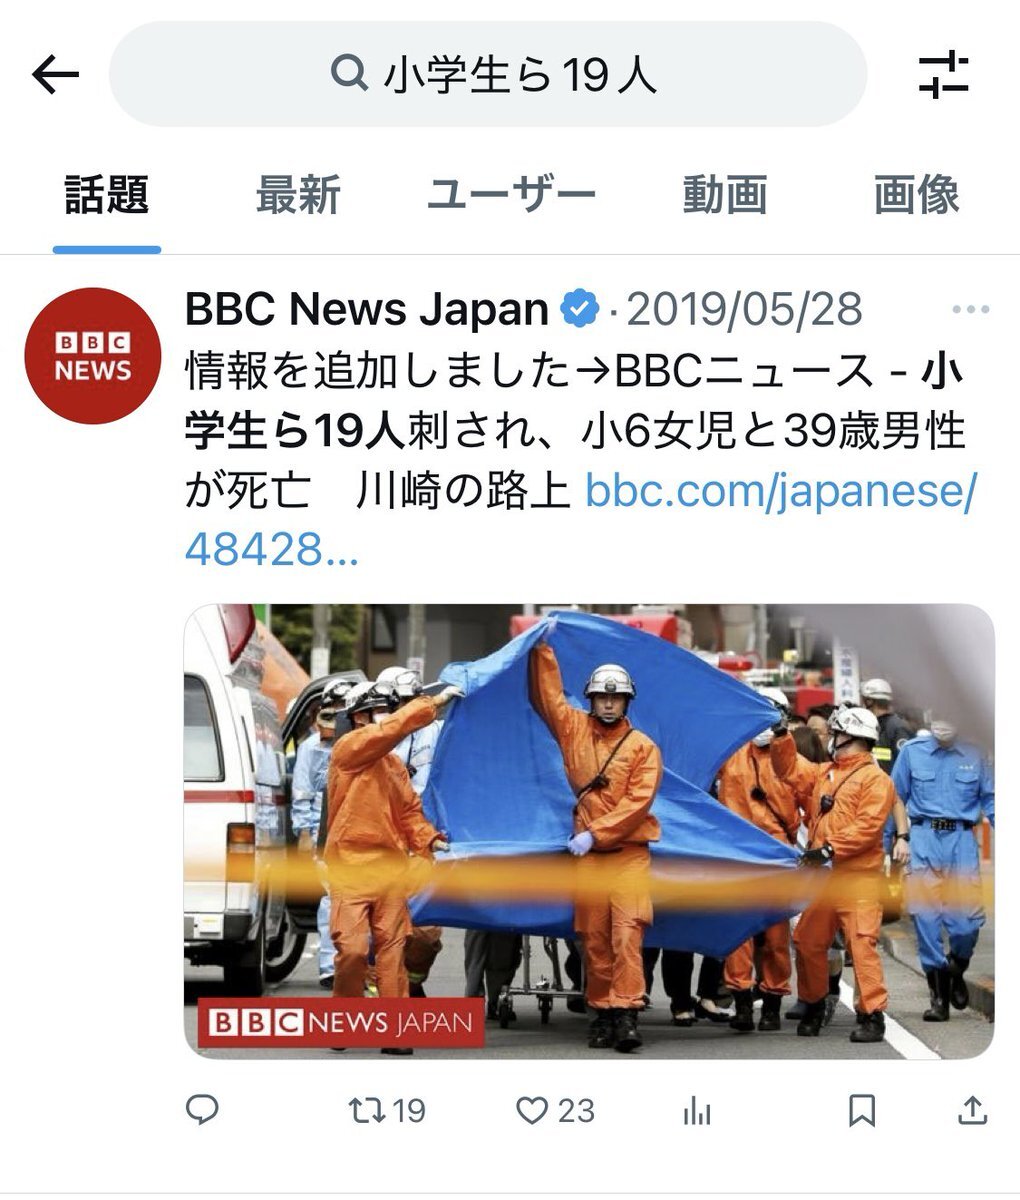
Task: Open the ユーザー tab
Action: (x=512, y=195)
